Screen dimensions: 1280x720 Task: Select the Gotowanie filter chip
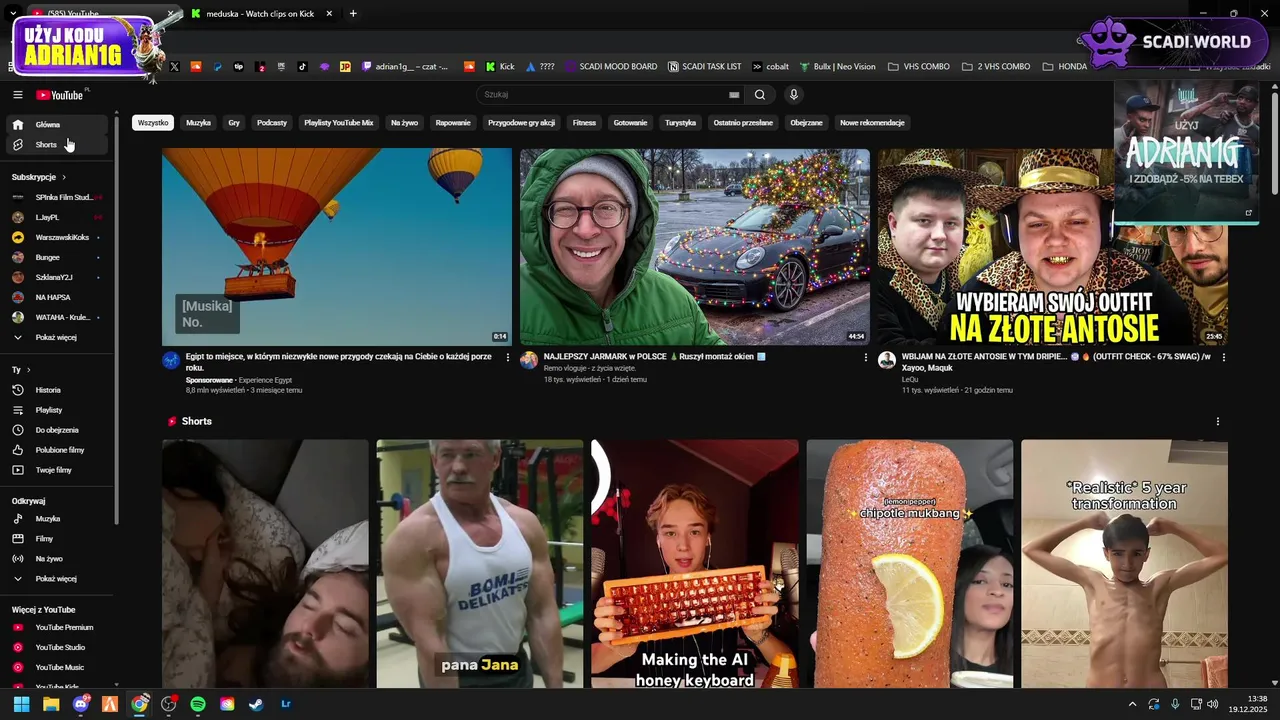(x=631, y=123)
